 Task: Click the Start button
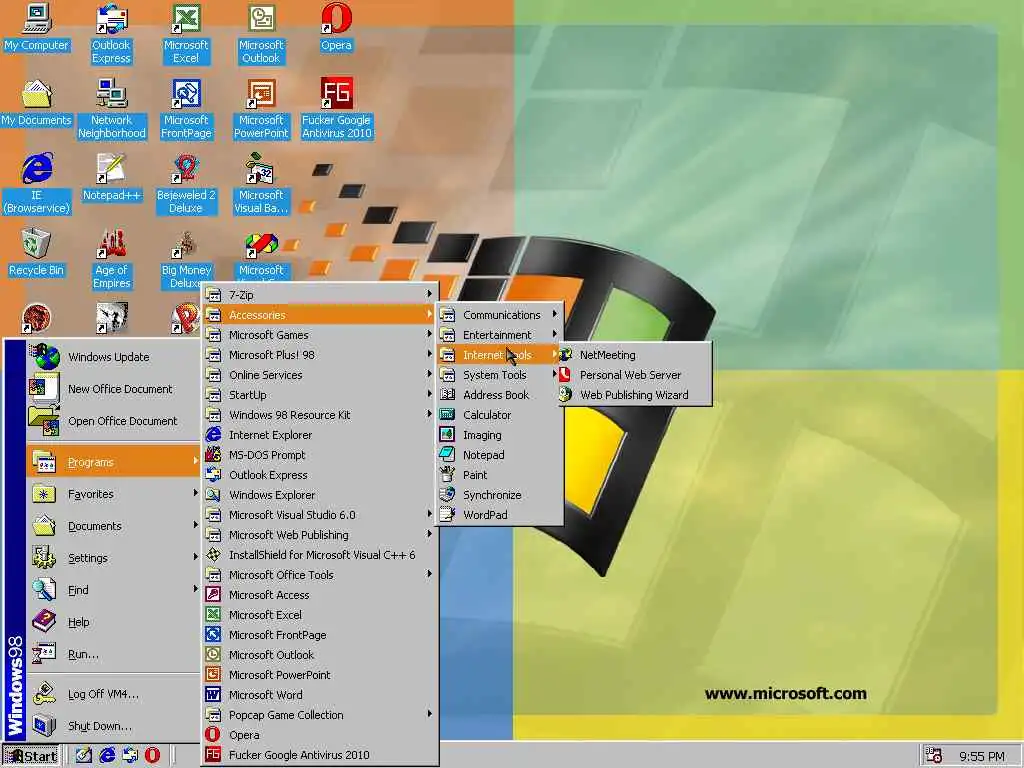click(31, 756)
